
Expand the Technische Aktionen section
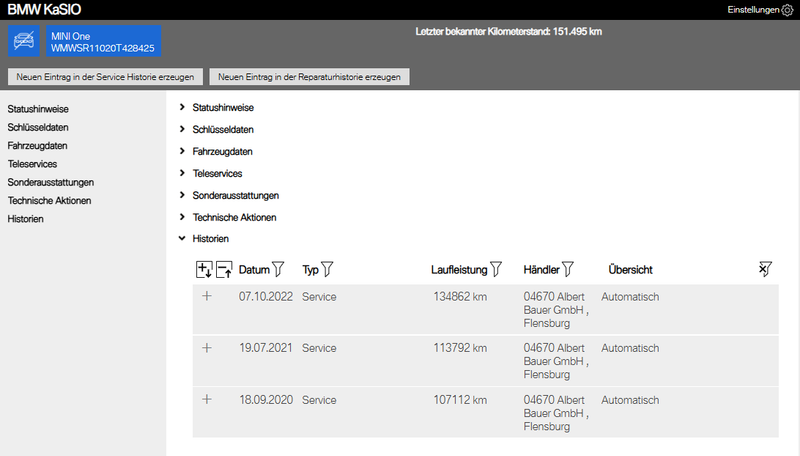tap(182, 217)
